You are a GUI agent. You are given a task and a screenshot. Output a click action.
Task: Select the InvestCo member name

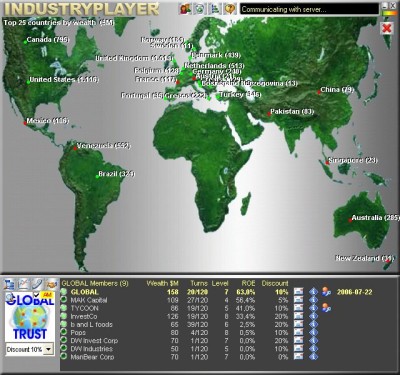tap(84, 316)
